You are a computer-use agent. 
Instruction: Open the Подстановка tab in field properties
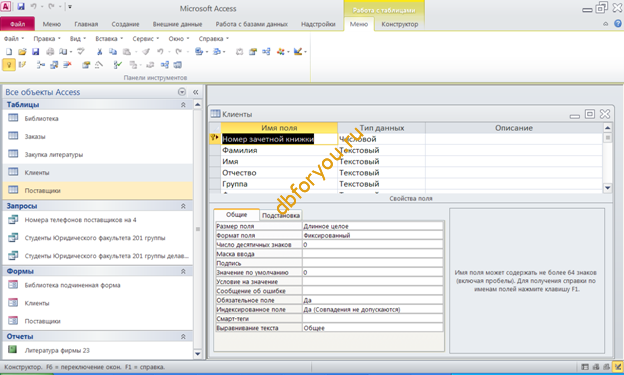click(281, 215)
